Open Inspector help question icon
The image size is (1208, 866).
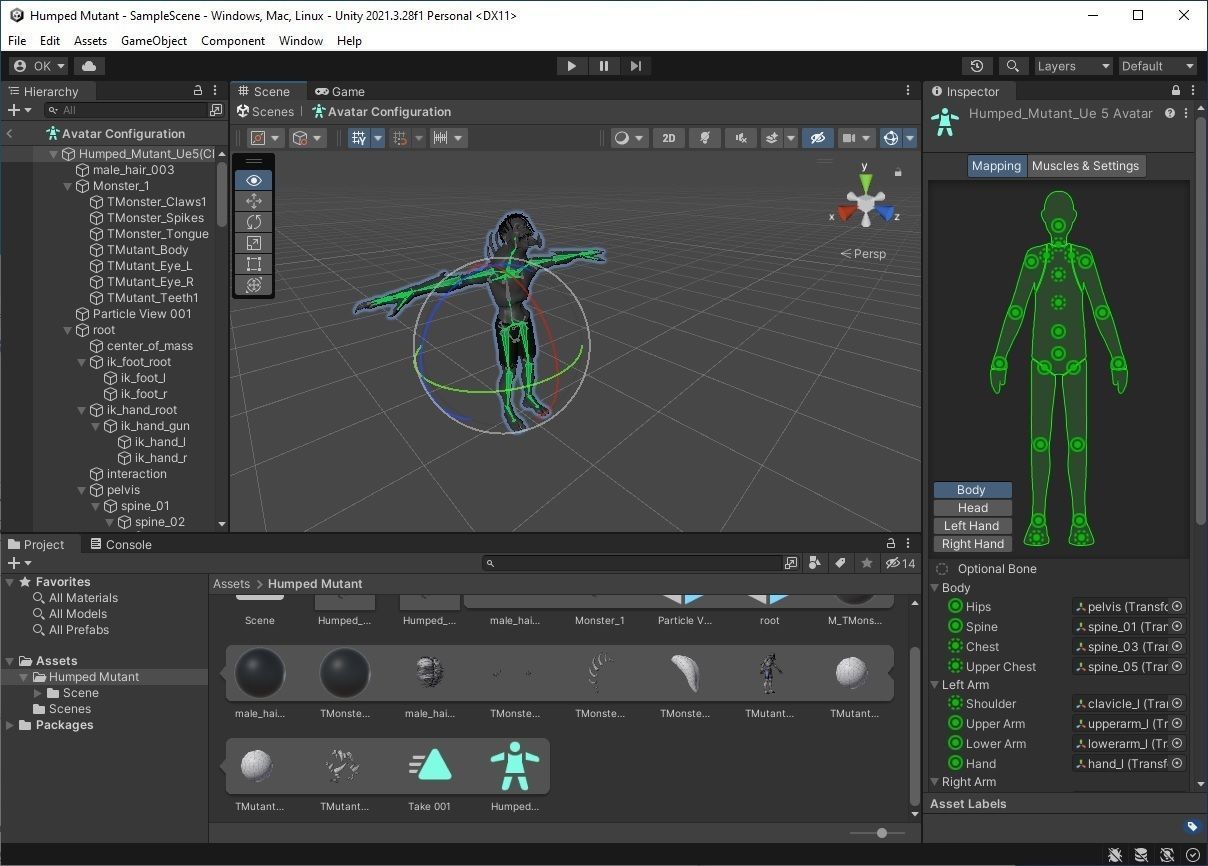[x=1169, y=113]
